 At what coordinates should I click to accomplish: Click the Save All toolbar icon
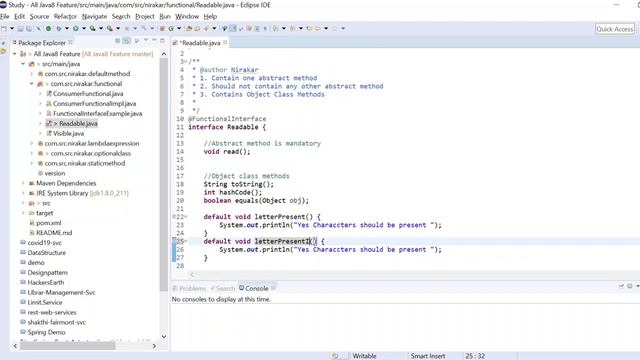[29, 29]
